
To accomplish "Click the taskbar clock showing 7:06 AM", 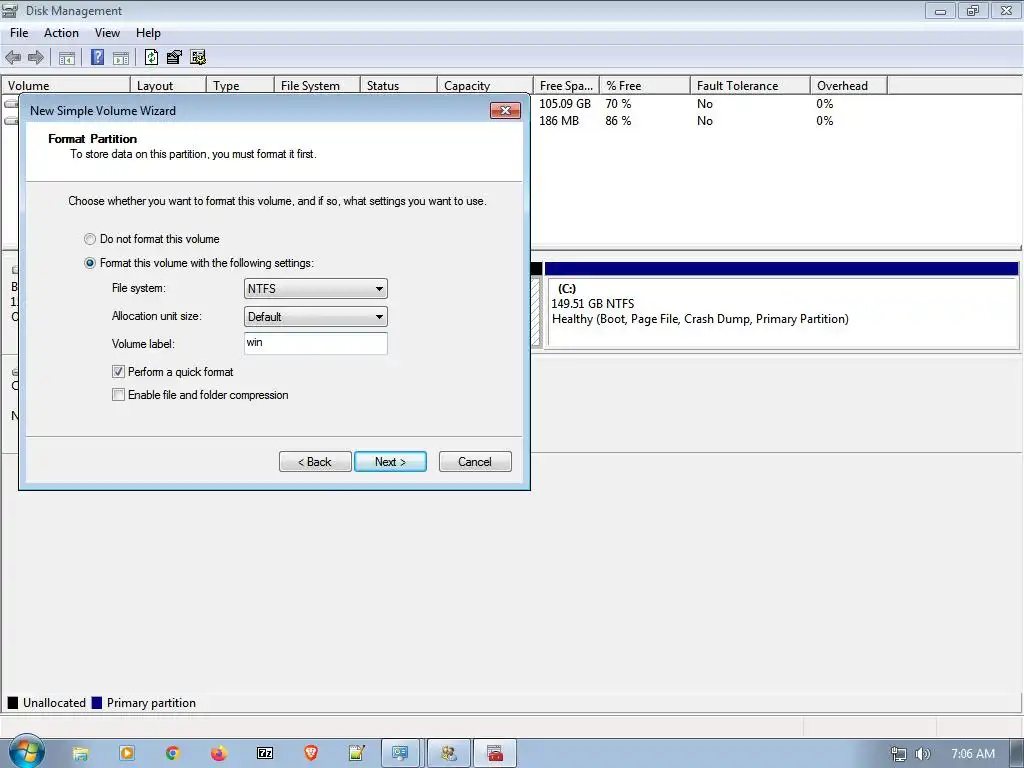I will click(973, 754).
